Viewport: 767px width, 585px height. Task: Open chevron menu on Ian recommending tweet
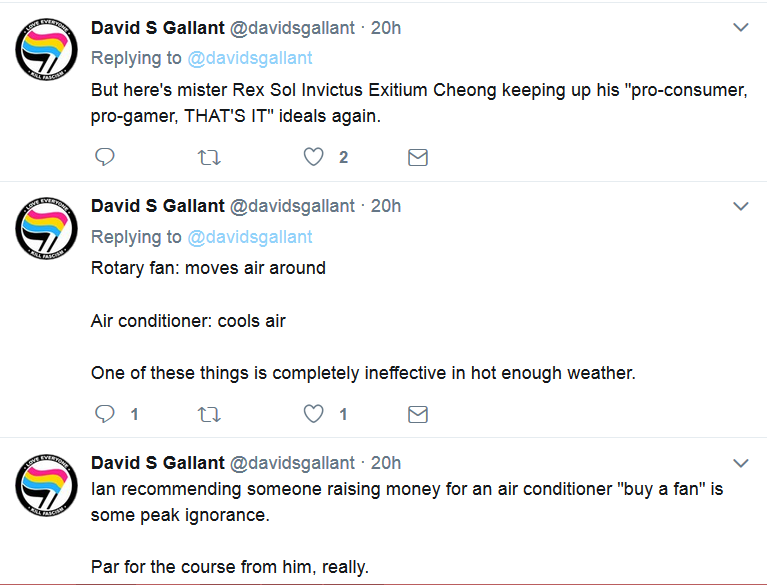pos(741,463)
